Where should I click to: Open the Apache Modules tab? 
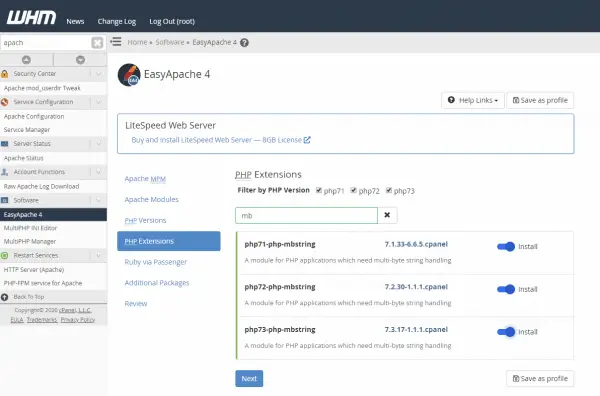pos(152,199)
